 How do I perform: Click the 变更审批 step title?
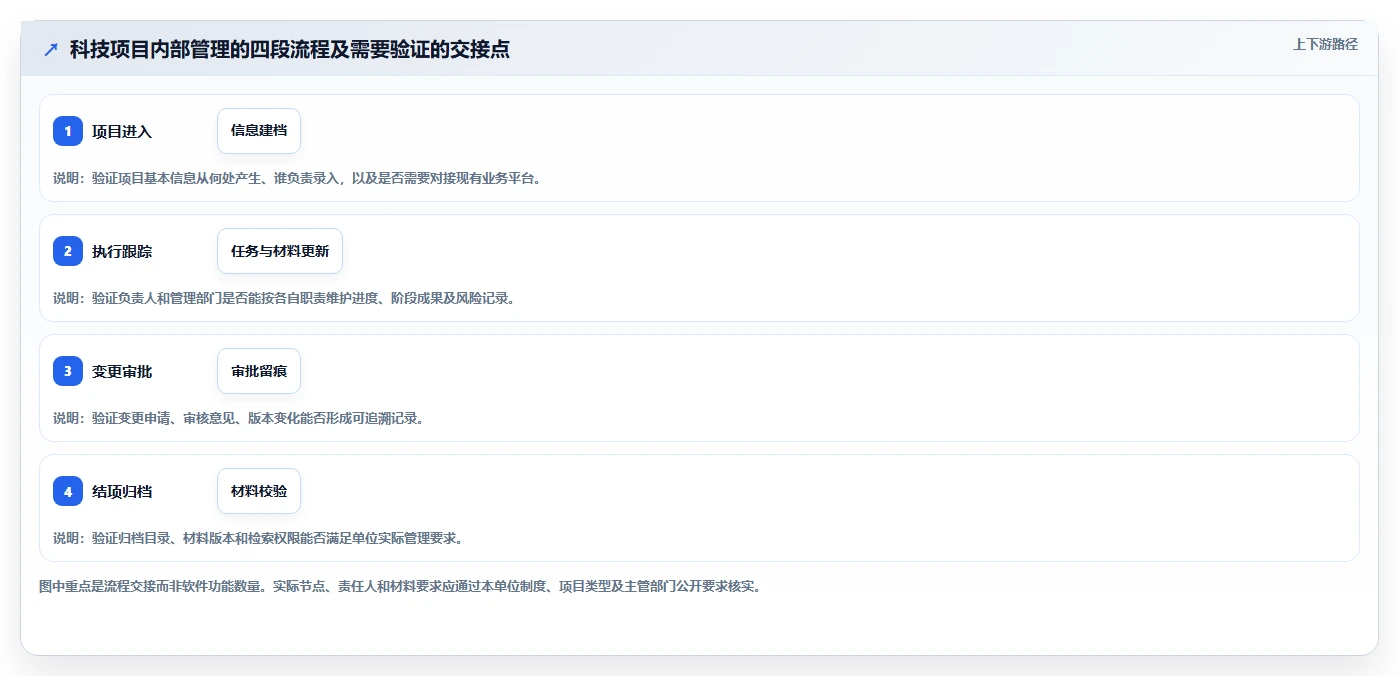[122, 371]
